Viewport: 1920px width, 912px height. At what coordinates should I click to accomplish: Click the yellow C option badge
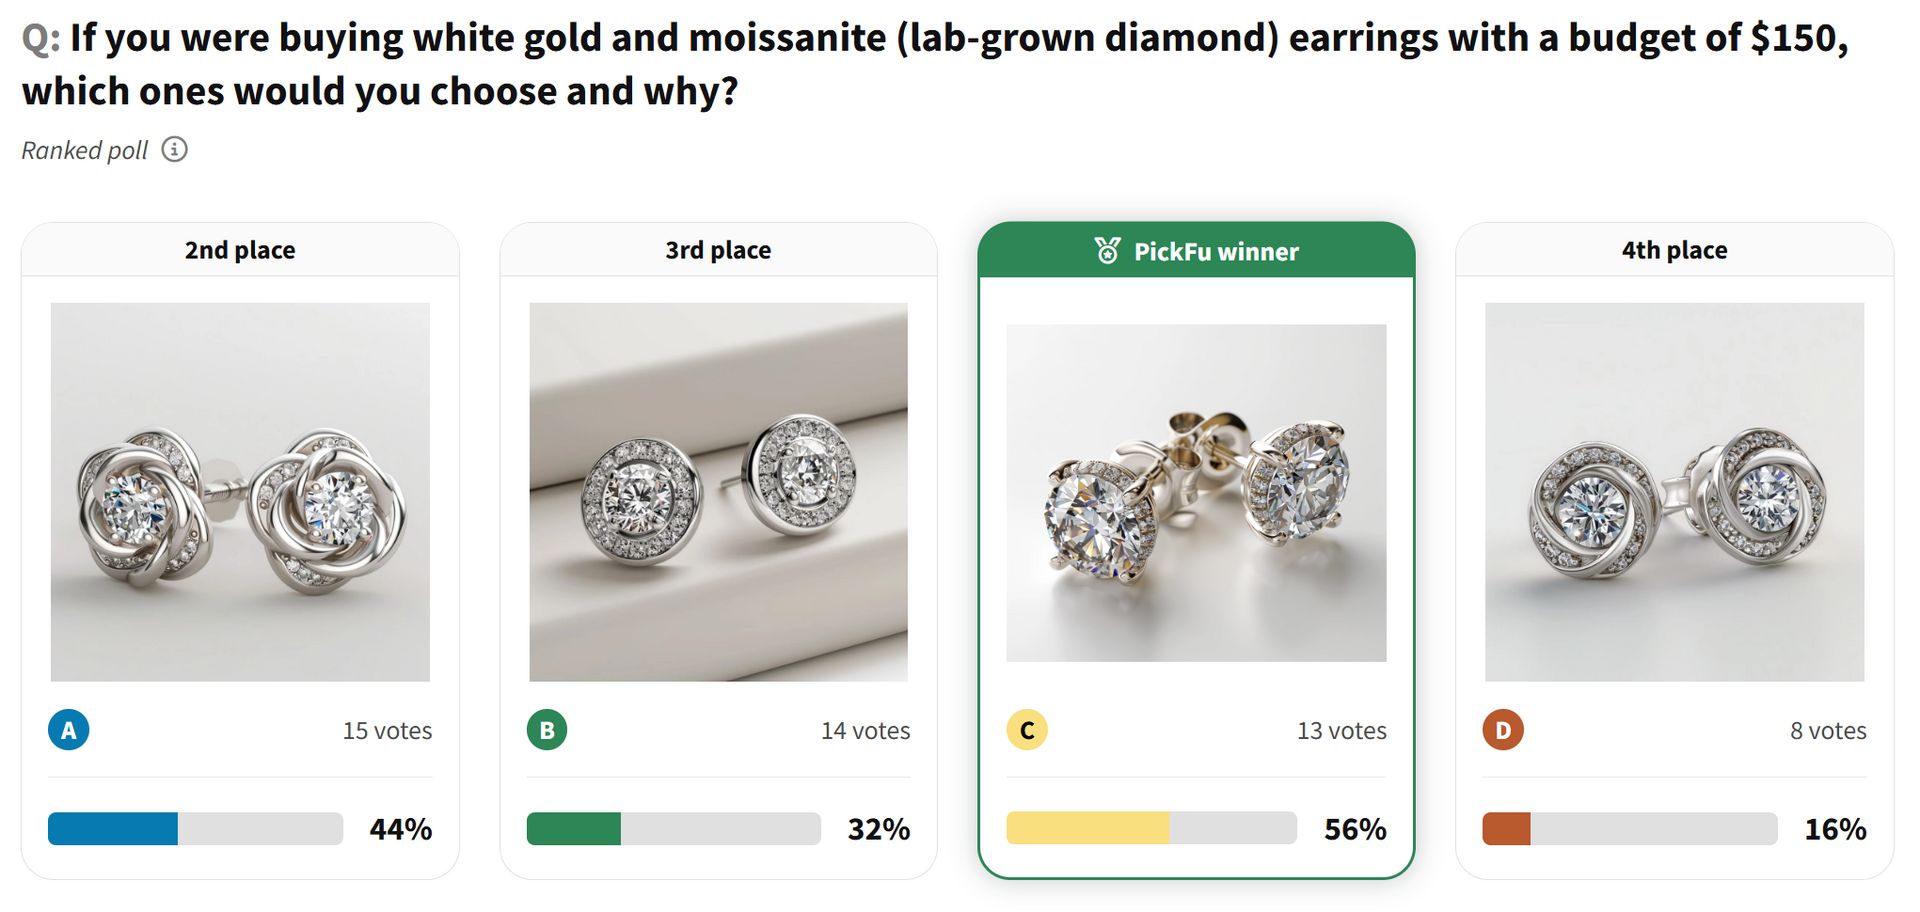1027,730
